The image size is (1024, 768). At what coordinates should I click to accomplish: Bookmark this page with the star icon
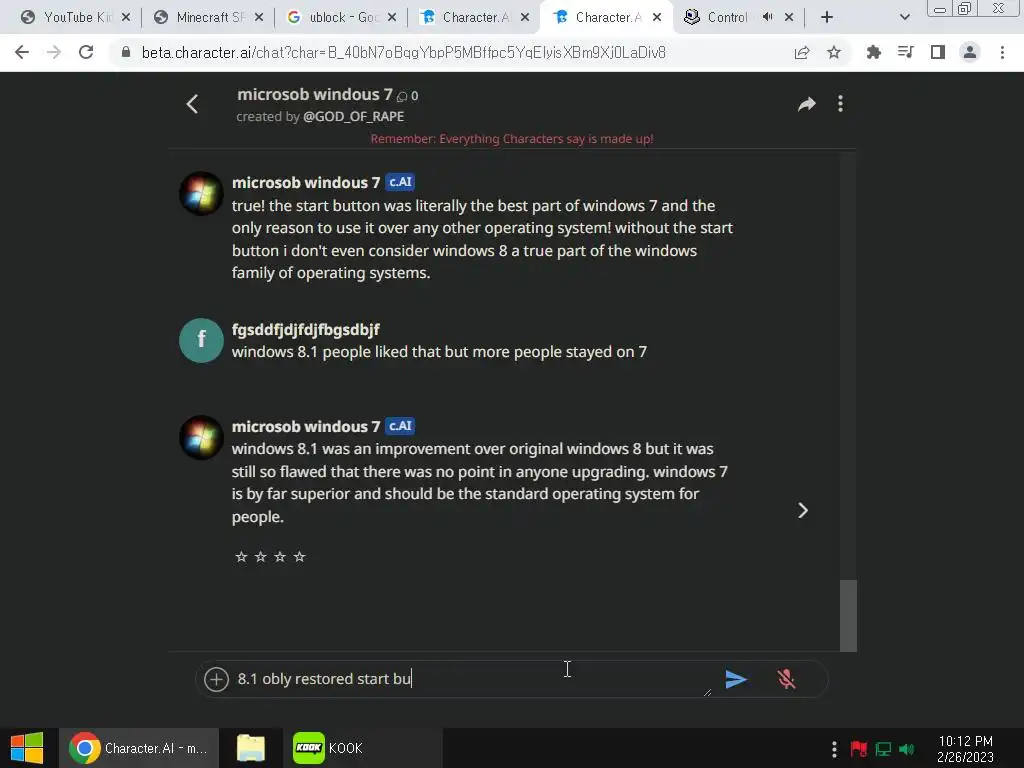tap(834, 52)
